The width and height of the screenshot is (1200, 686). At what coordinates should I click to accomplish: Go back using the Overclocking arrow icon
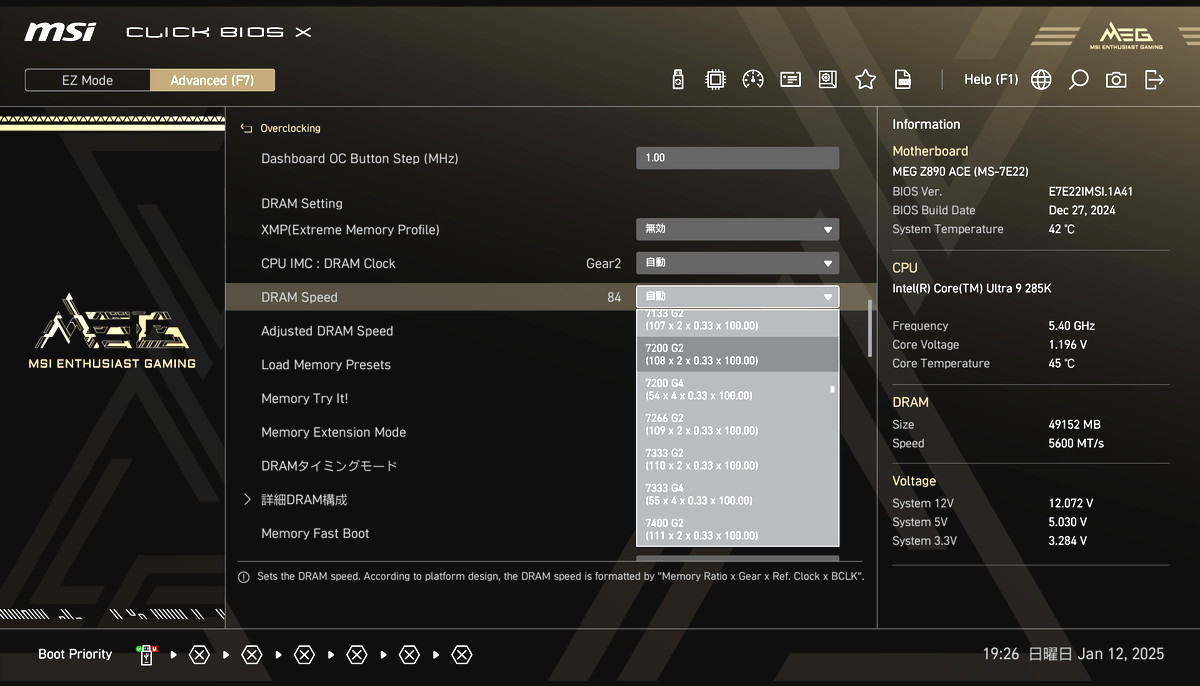(x=246, y=128)
